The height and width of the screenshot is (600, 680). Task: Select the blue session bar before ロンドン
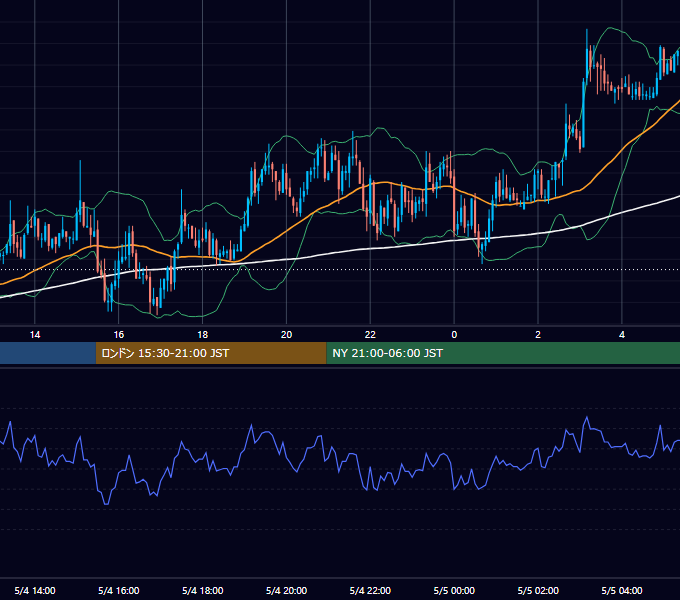[48, 353]
